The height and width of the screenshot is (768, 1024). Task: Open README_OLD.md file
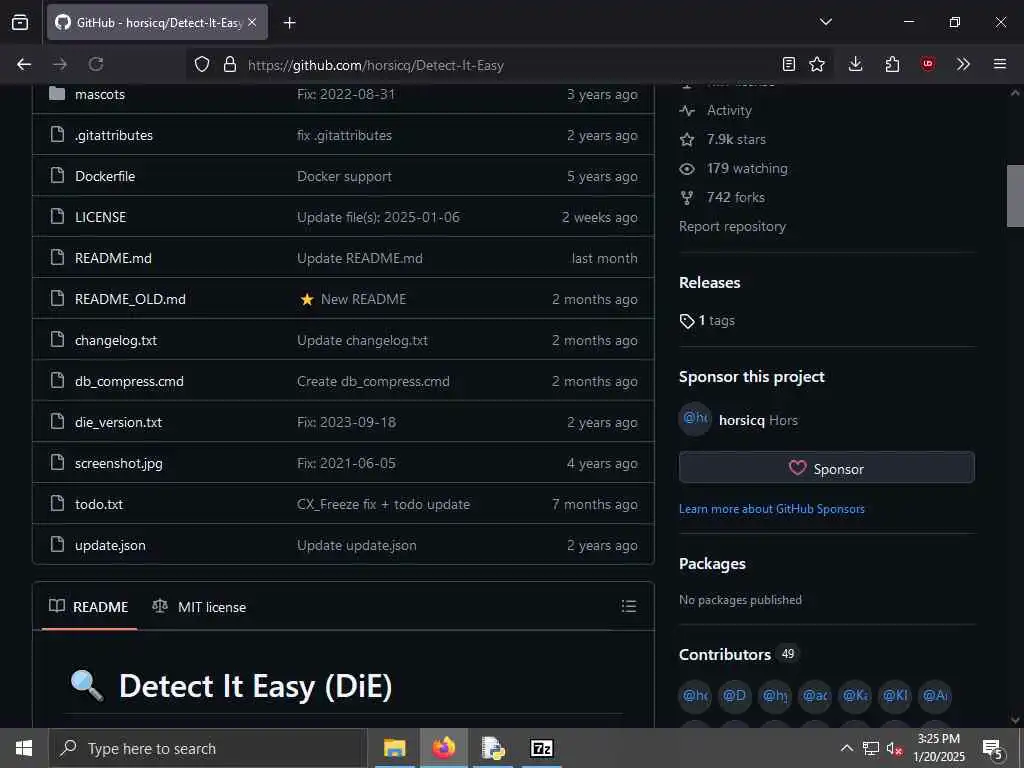(130, 299)
